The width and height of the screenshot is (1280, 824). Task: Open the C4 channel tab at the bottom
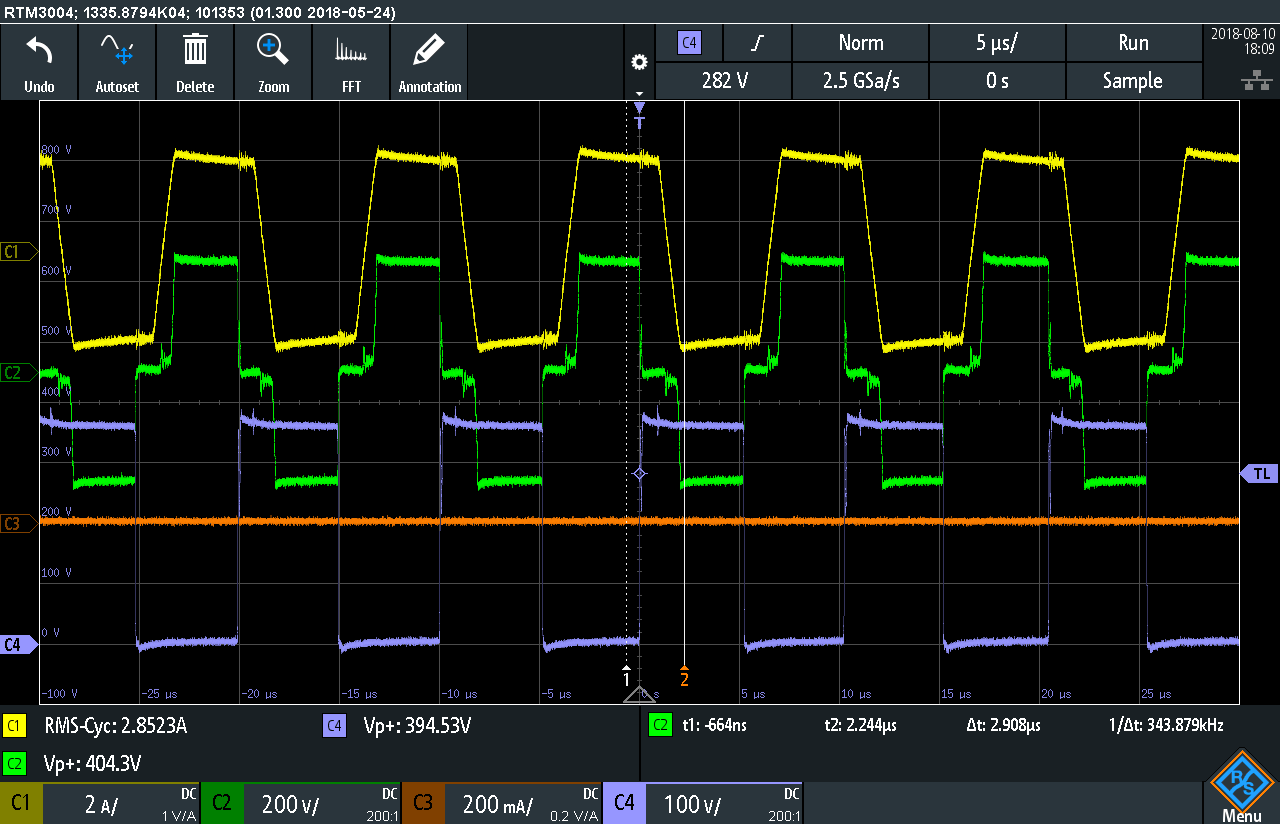[x=624, y=803]
